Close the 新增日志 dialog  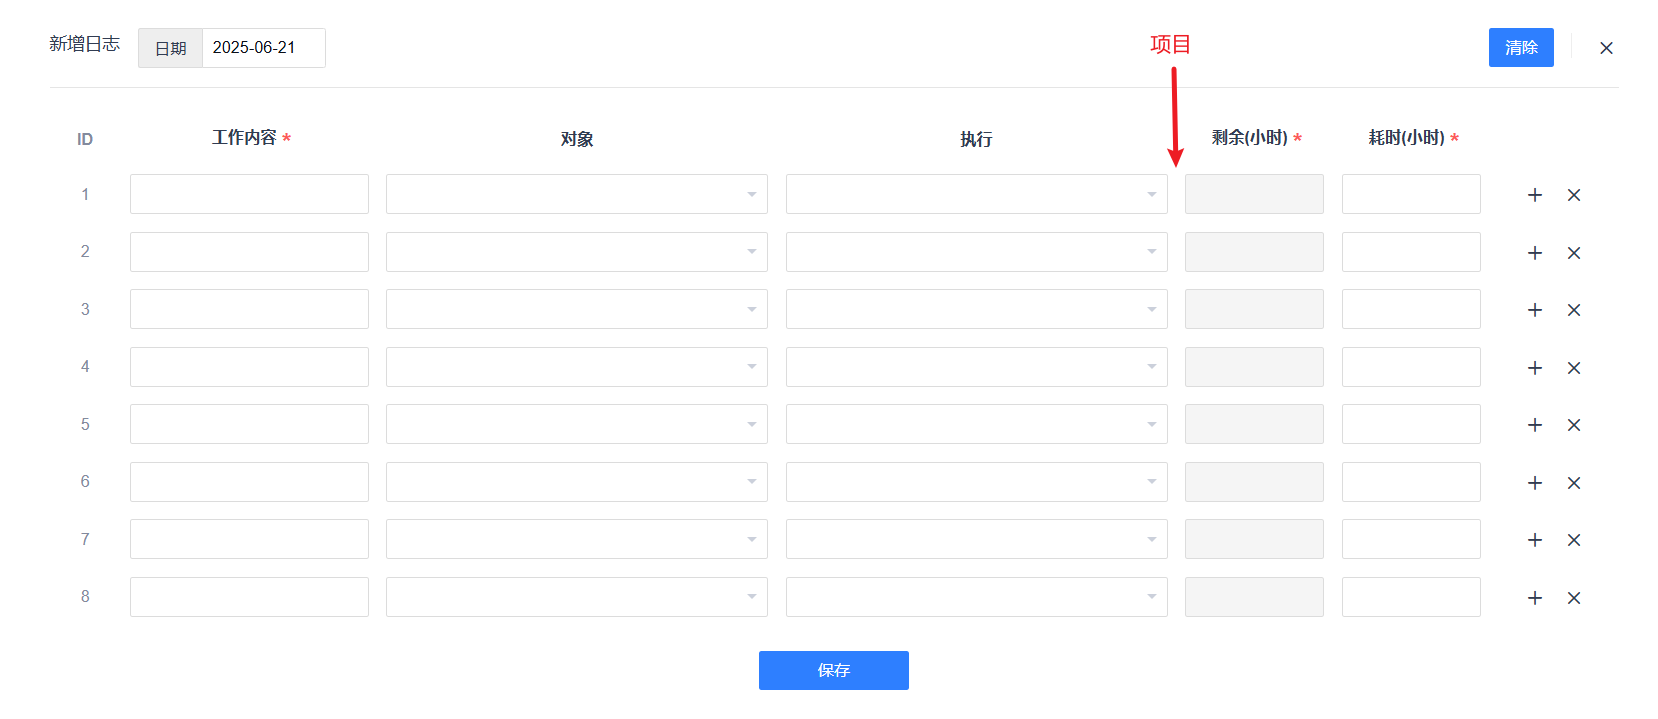[x=1606, y=48]
